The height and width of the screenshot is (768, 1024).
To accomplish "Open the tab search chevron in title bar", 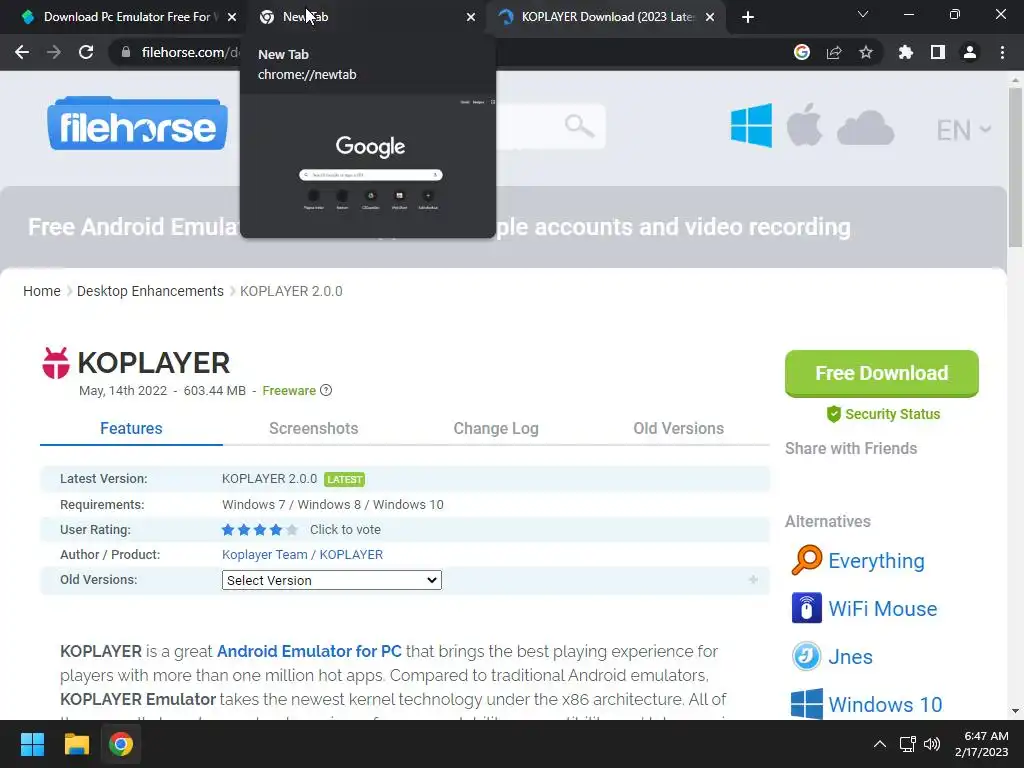I will (863, 14).
